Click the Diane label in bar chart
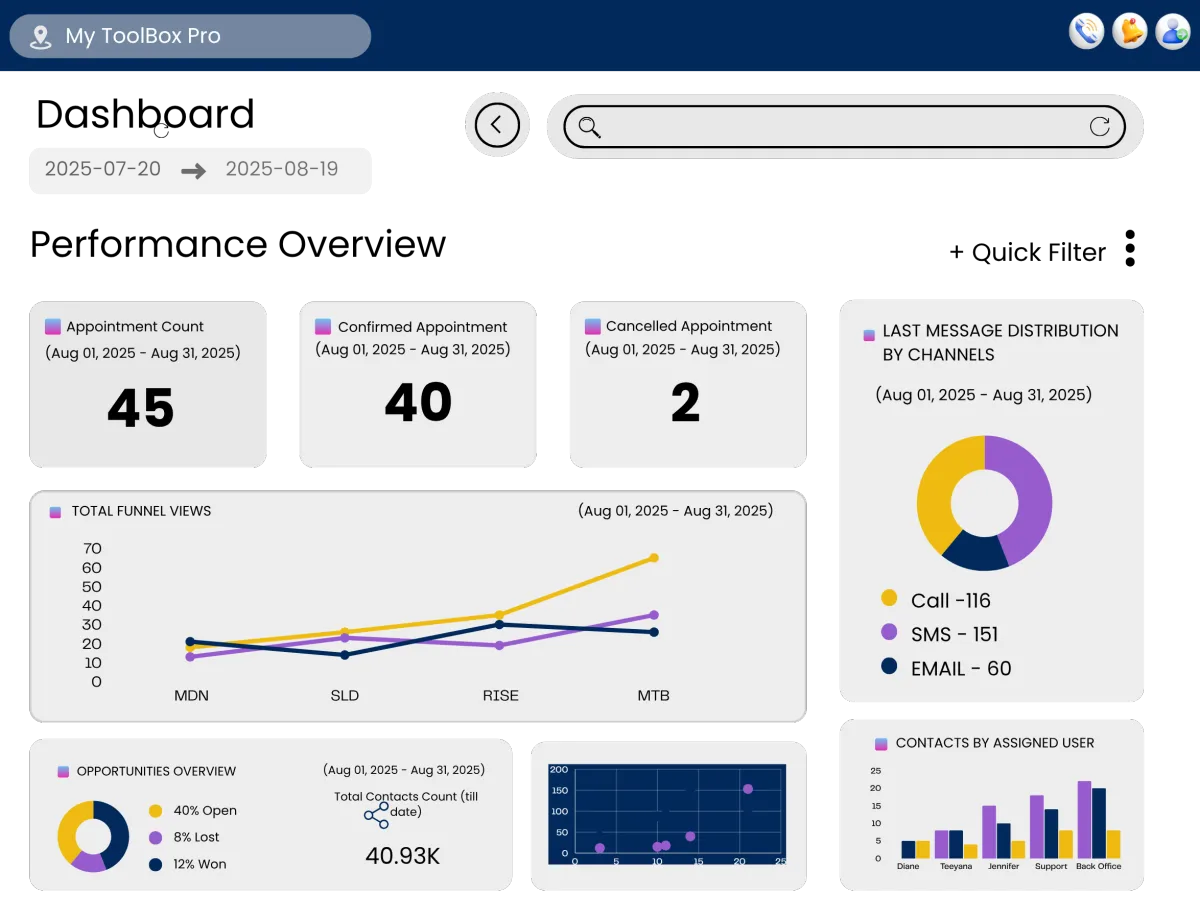The image size is (1200, 919). point(908,866)
